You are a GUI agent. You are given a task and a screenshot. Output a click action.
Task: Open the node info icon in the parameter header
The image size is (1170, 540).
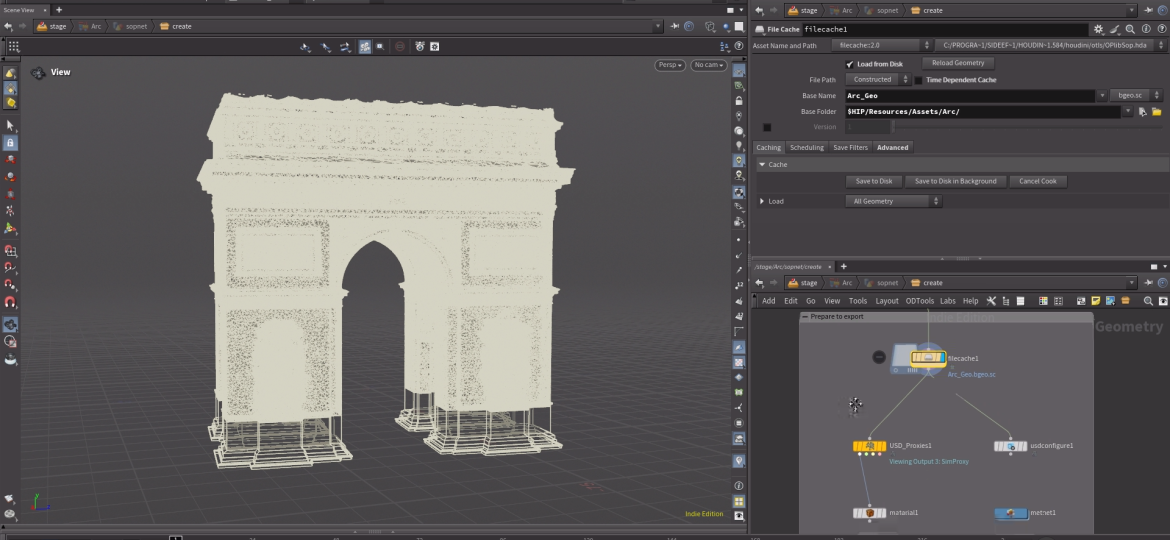(x=1144, y=30)
